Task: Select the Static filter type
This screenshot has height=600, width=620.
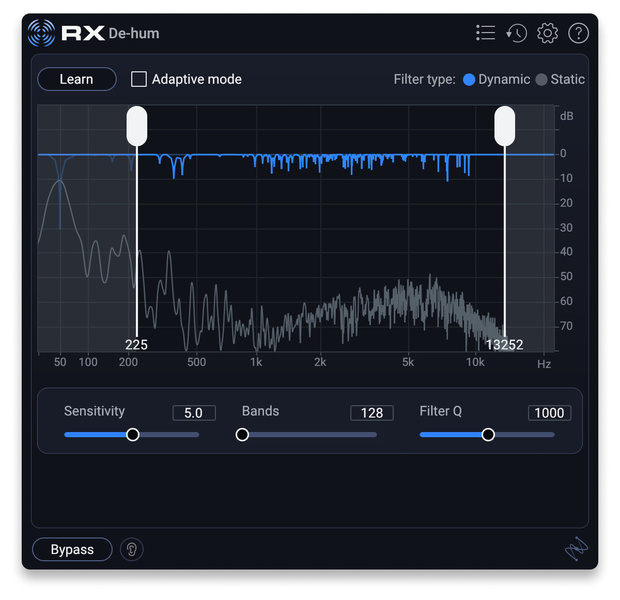Action: [x=541, y=79]
